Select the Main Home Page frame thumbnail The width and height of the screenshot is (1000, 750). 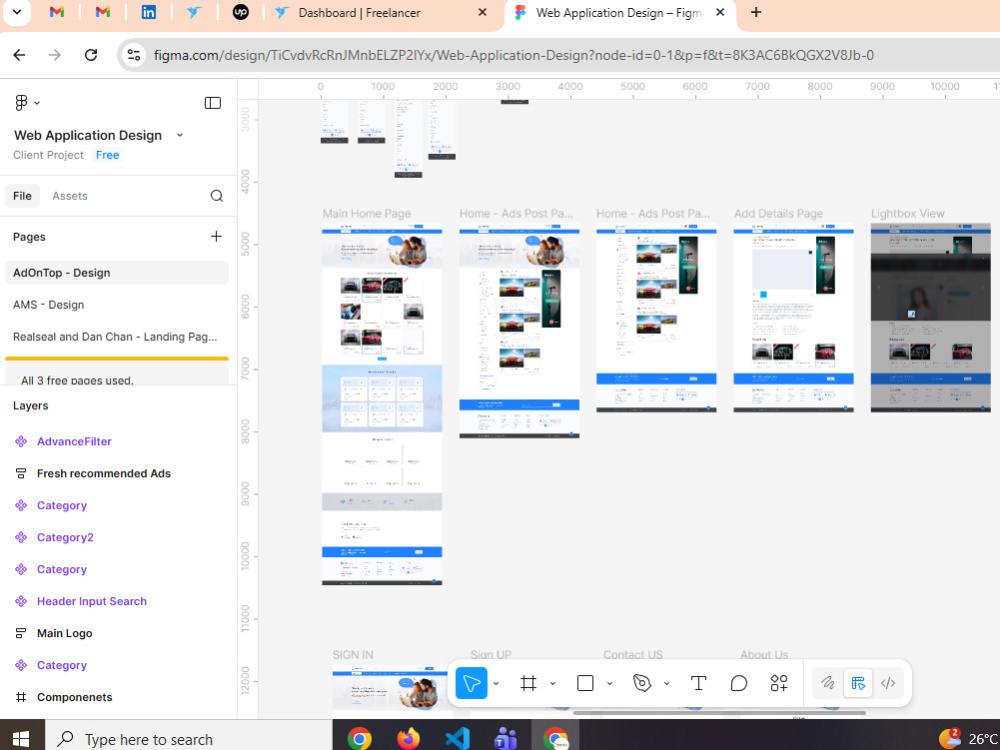[x=382, y=404]
